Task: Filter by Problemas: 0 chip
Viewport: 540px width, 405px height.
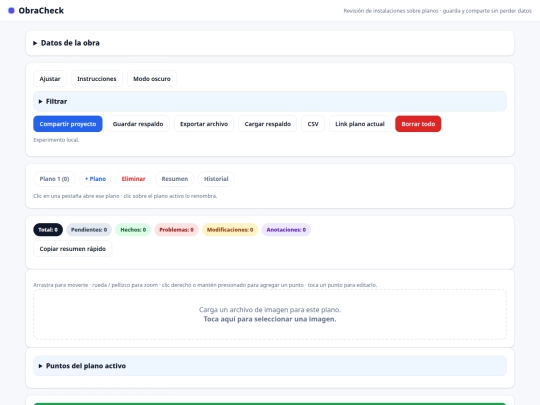Action: [x=176, y=230]
